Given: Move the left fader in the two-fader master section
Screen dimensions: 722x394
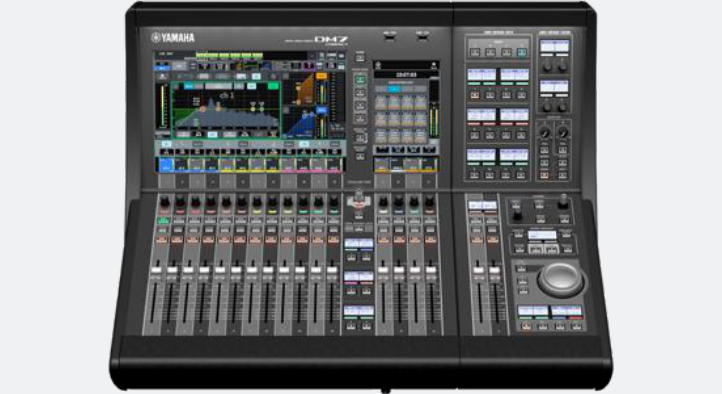Looking at the screenshot, I should point(478,270).
